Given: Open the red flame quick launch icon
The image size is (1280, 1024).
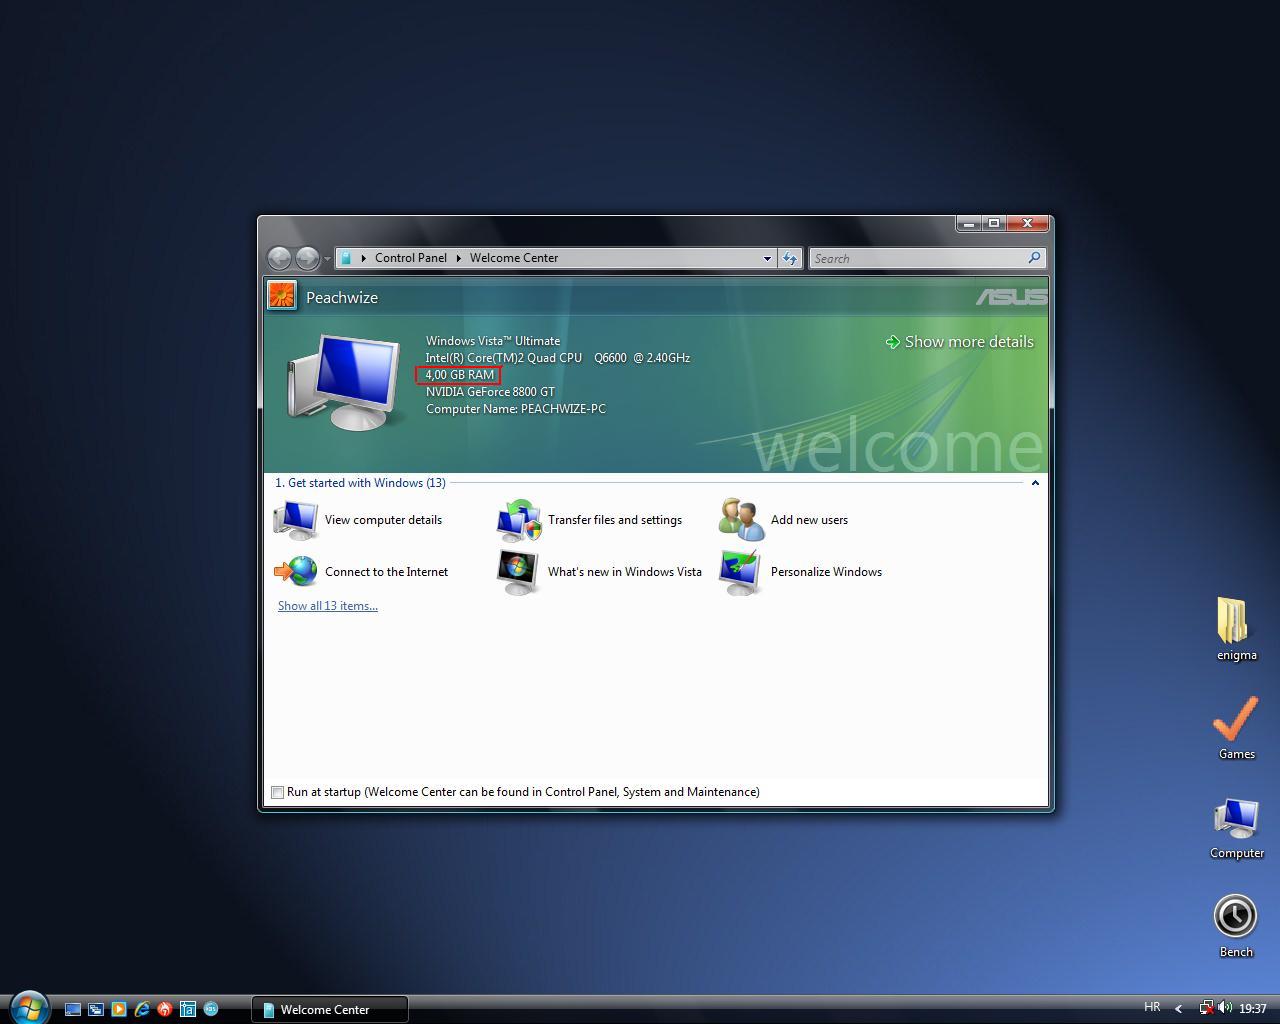Looking at the screenshot, I should click(x=165, y=1009).
